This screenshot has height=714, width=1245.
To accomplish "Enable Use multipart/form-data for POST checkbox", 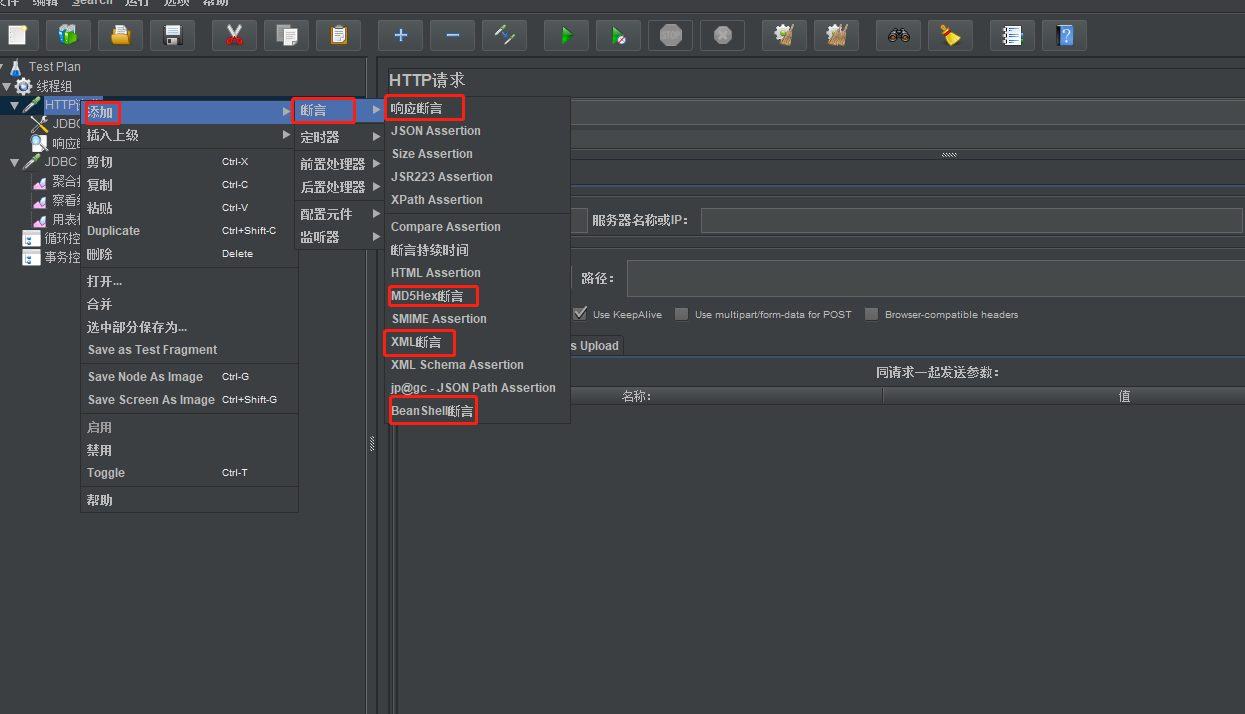I will pos(681,314).
